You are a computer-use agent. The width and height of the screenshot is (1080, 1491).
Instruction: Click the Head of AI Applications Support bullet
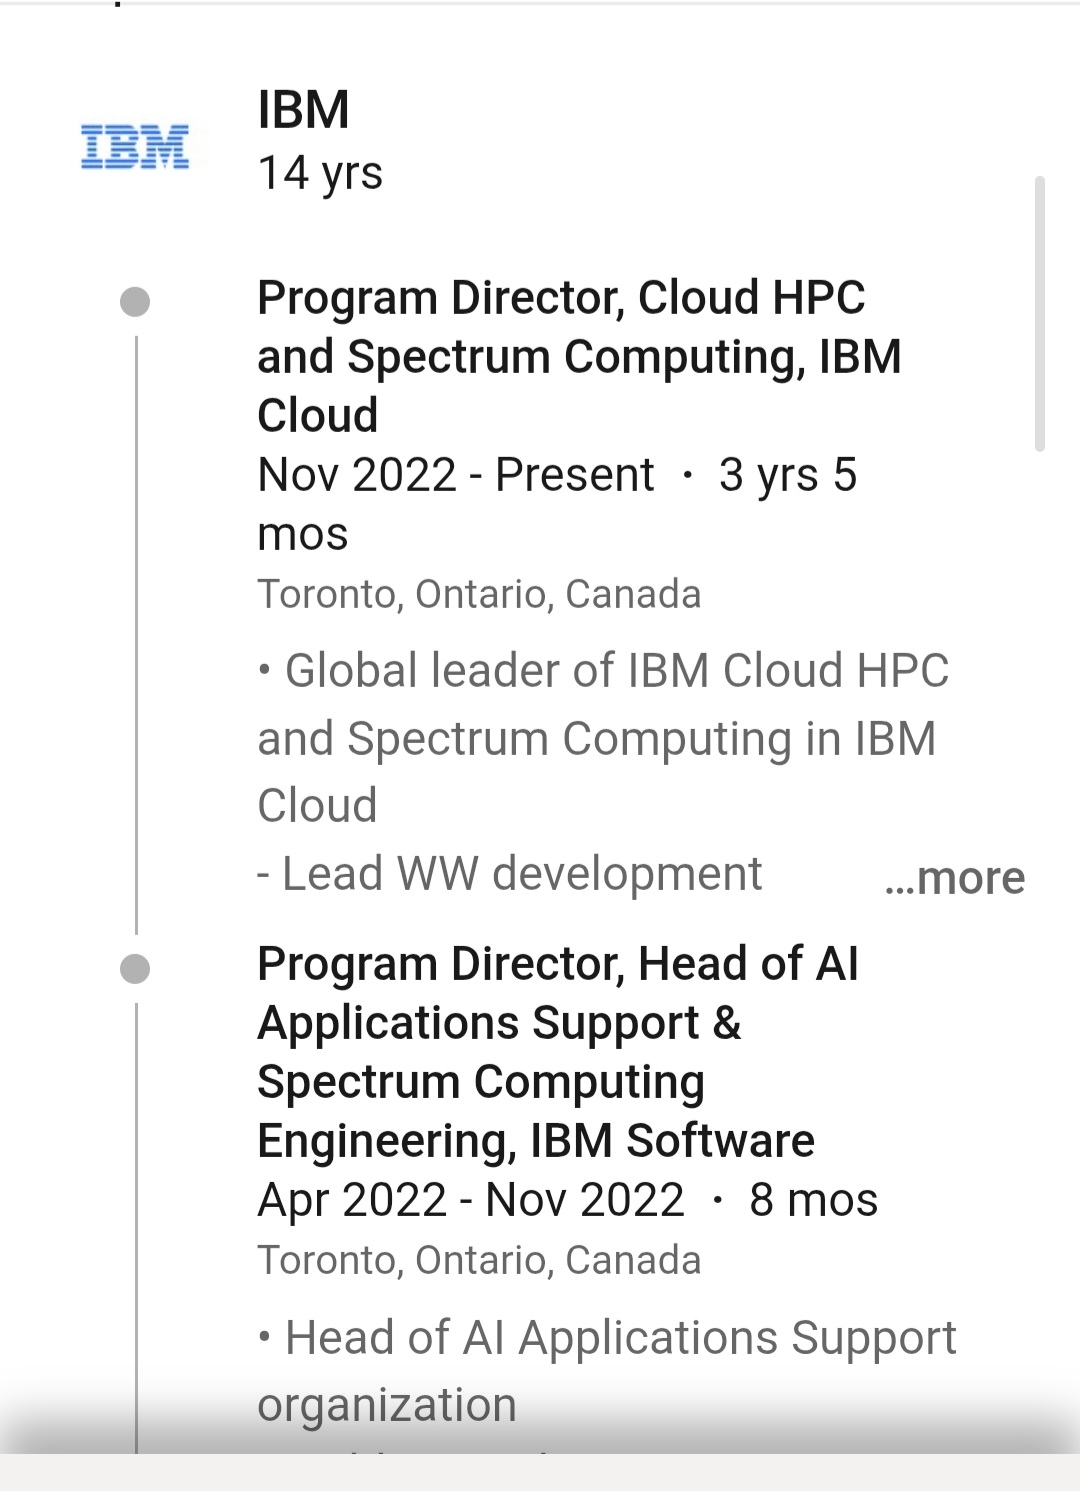[x=606, y=1337]
